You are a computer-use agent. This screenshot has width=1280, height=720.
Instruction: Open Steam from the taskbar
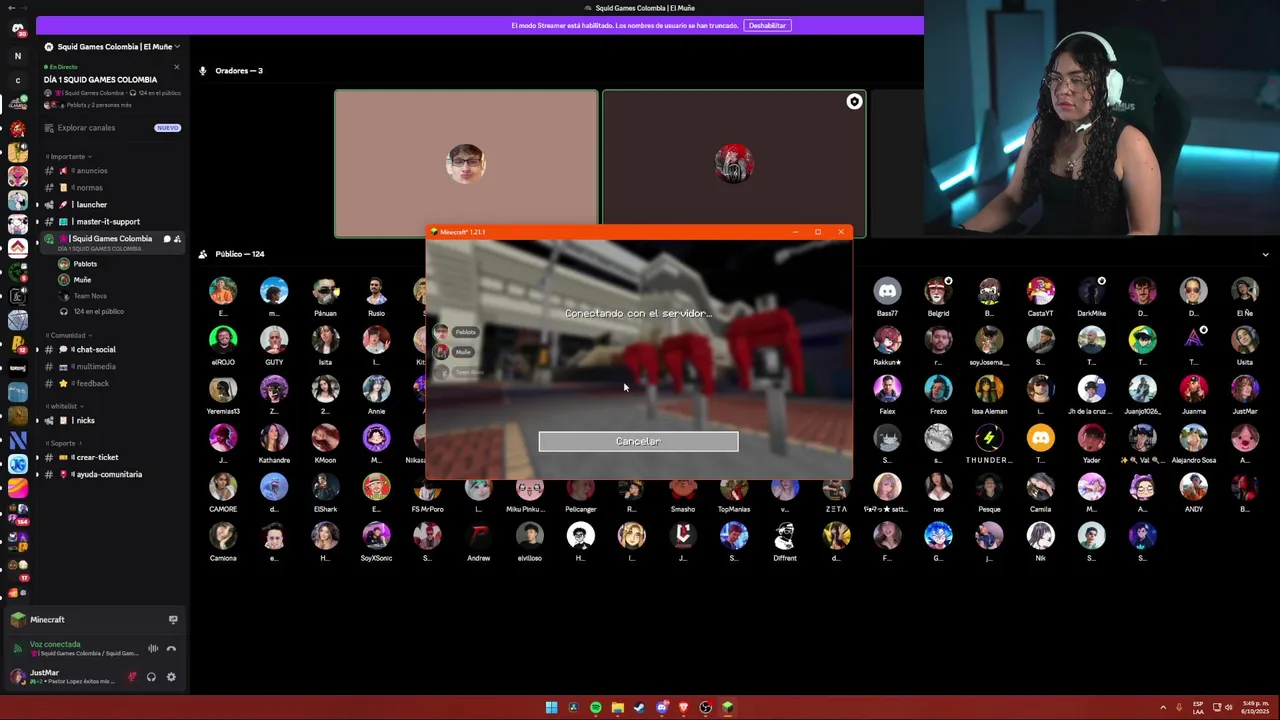tap(640, 708)
